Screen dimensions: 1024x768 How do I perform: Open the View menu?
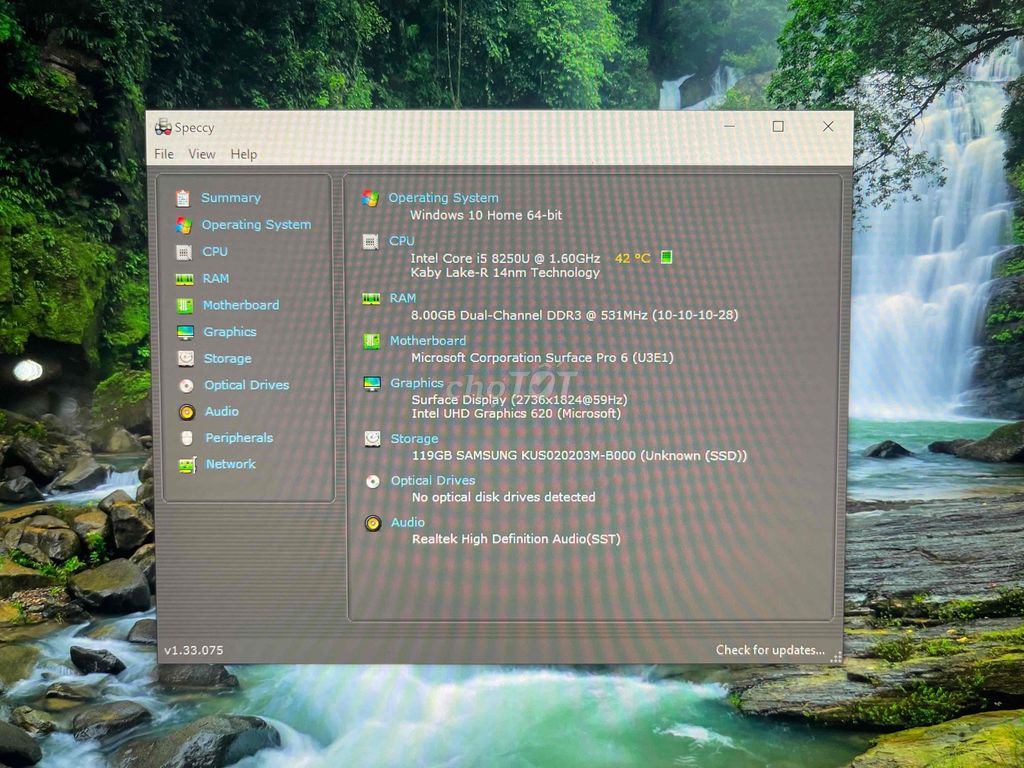tap(202, 154)
